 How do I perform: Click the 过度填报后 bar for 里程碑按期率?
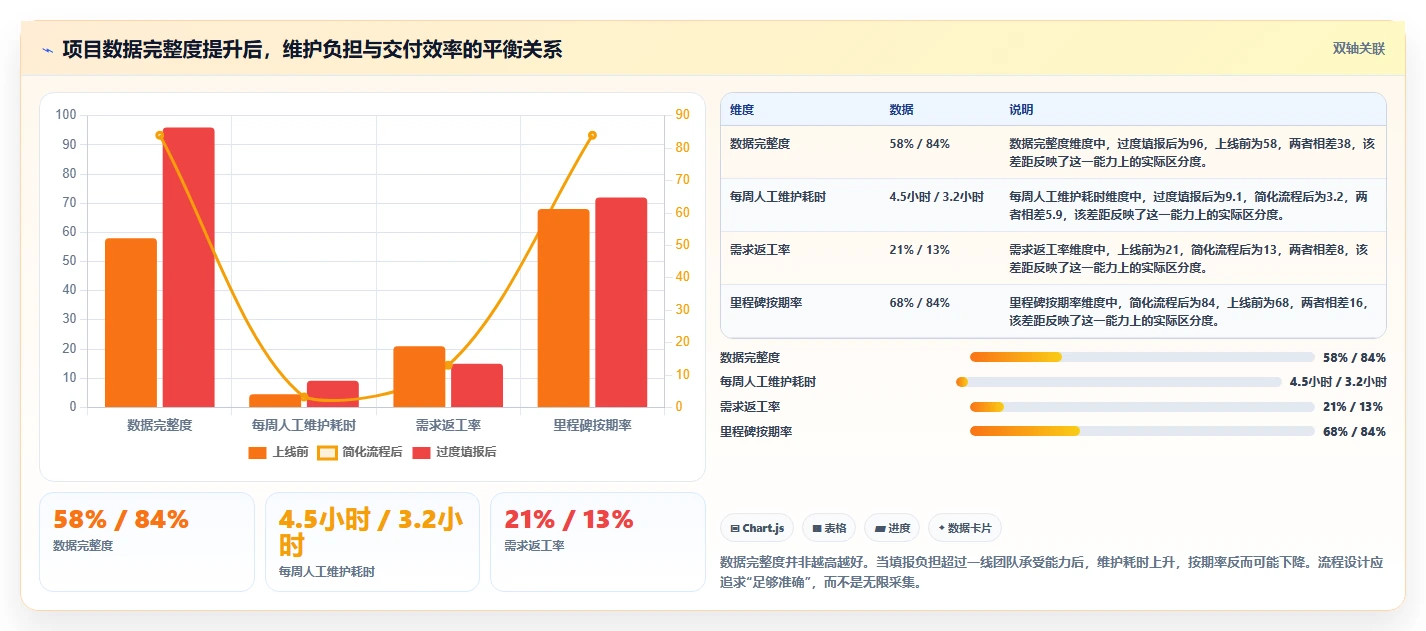(621, 302)
